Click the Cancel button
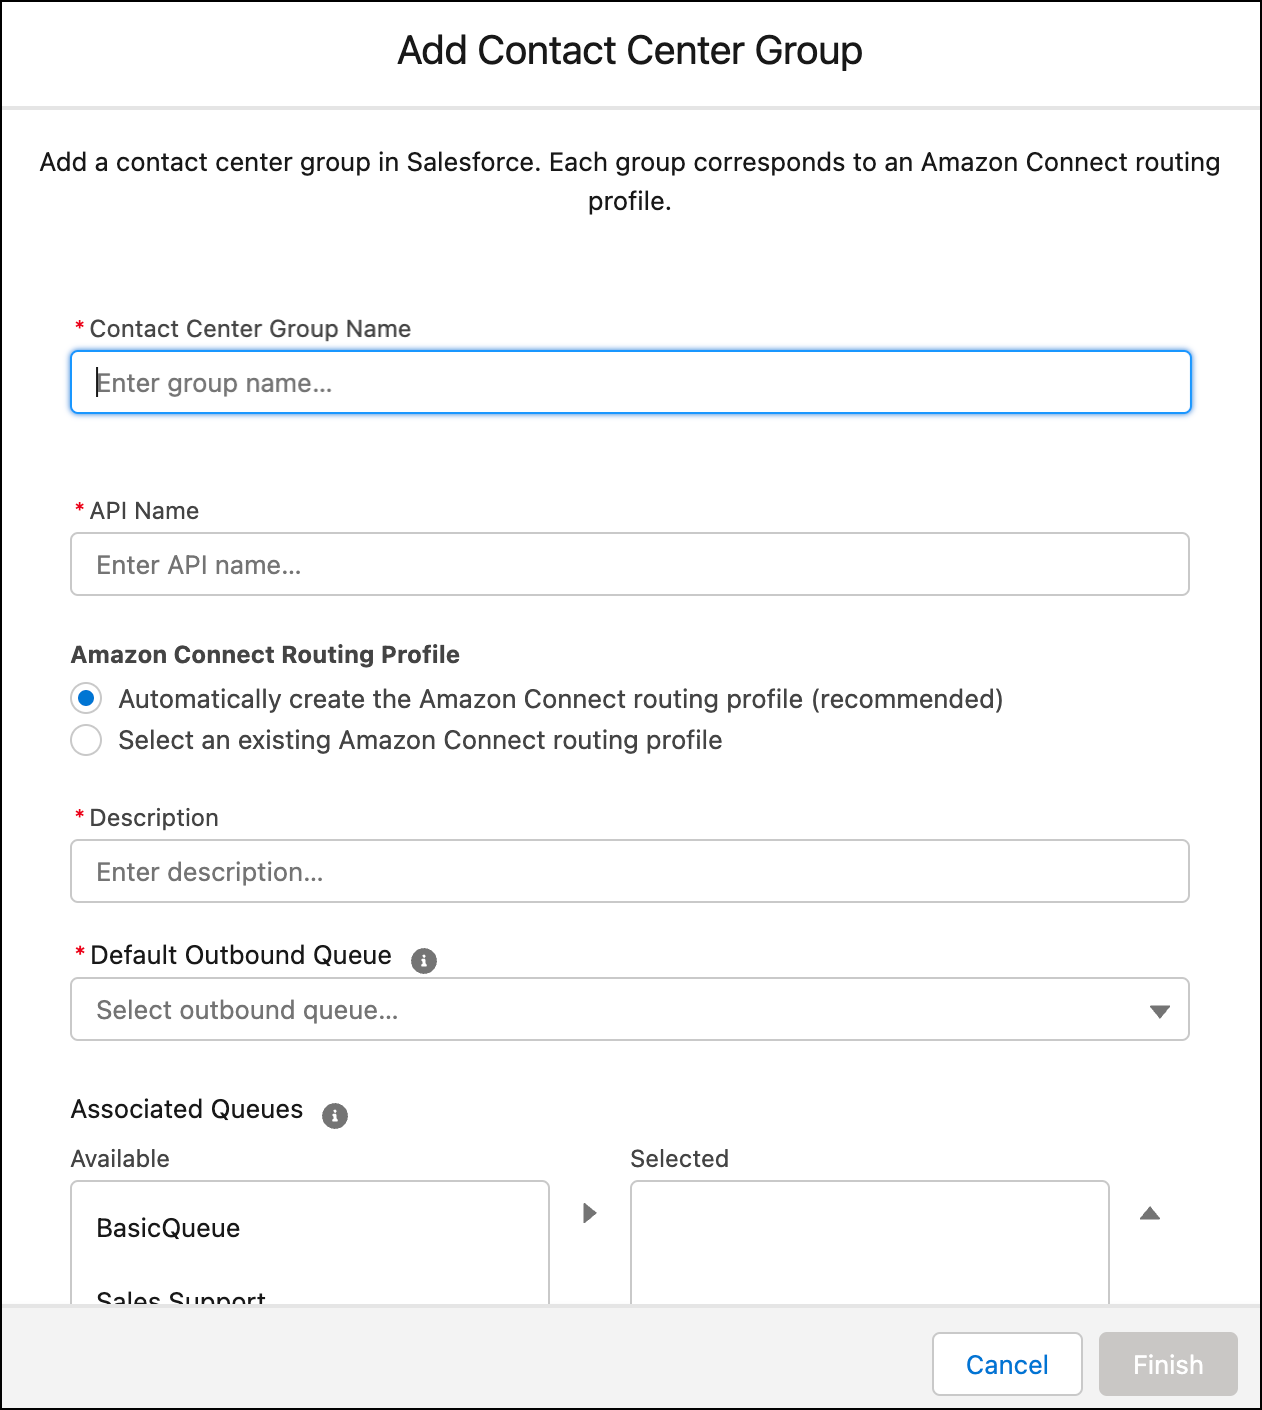The height and width of the screenshot is (1410, 1262). click(1007, 1364)
